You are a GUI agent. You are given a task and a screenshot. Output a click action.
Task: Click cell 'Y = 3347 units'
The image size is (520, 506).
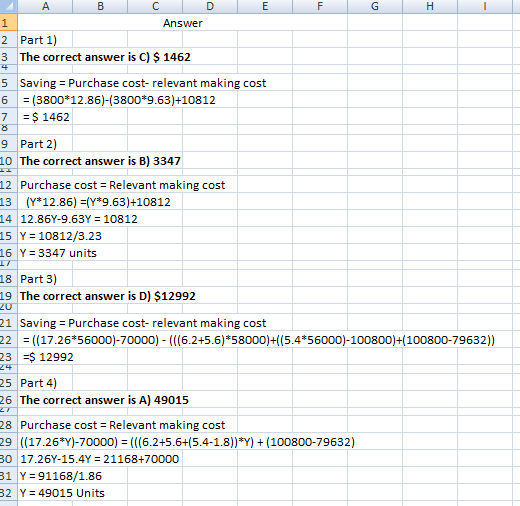[58, 253]
